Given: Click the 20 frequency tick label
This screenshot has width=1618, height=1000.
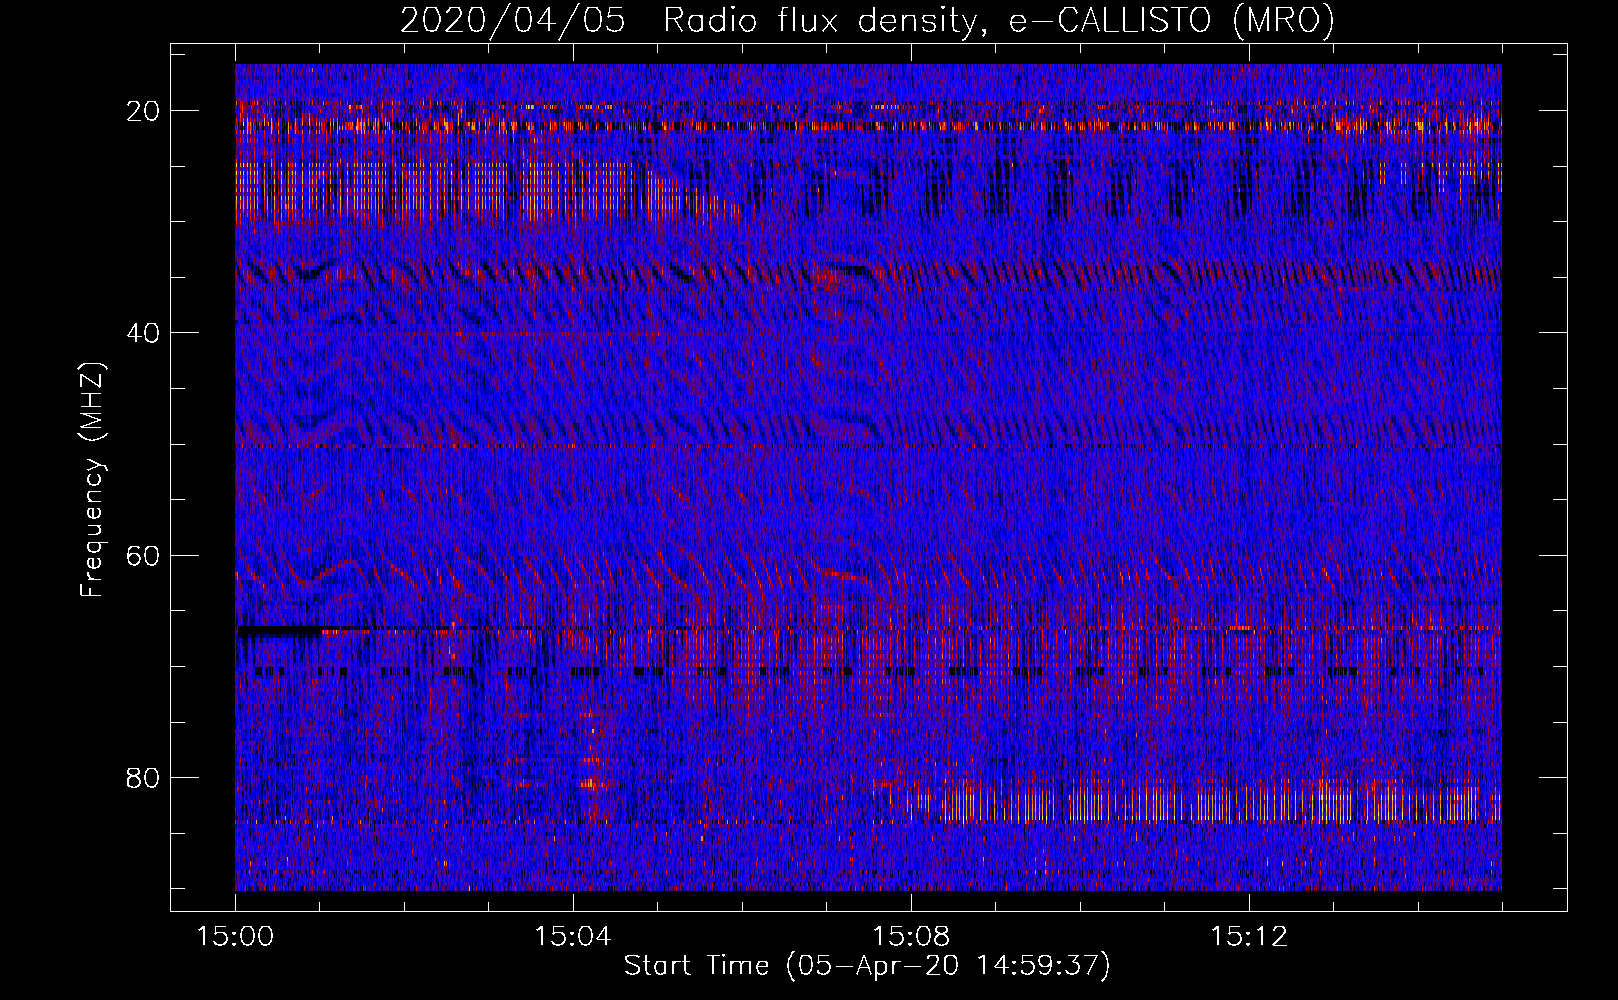Looking at the screenshot, I should [141, 110].
